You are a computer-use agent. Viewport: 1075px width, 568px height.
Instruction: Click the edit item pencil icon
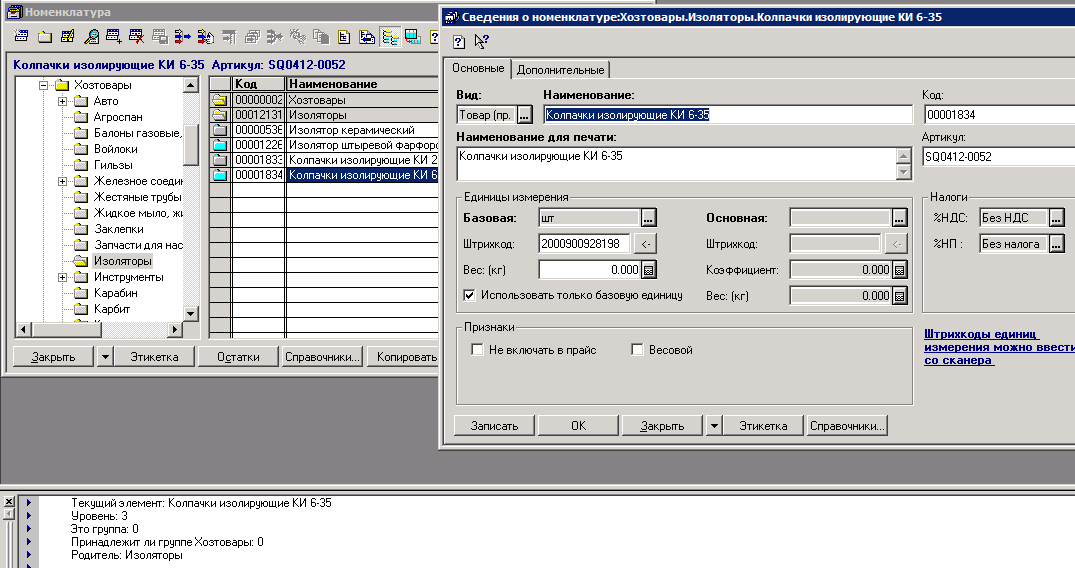68,38
